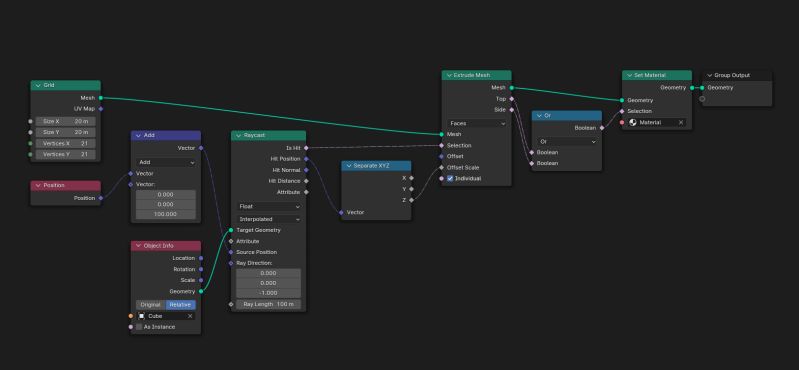Click the Separate XYZ Vector input socket
This screenshot has width=799, height=370.
tap(341, 212)
